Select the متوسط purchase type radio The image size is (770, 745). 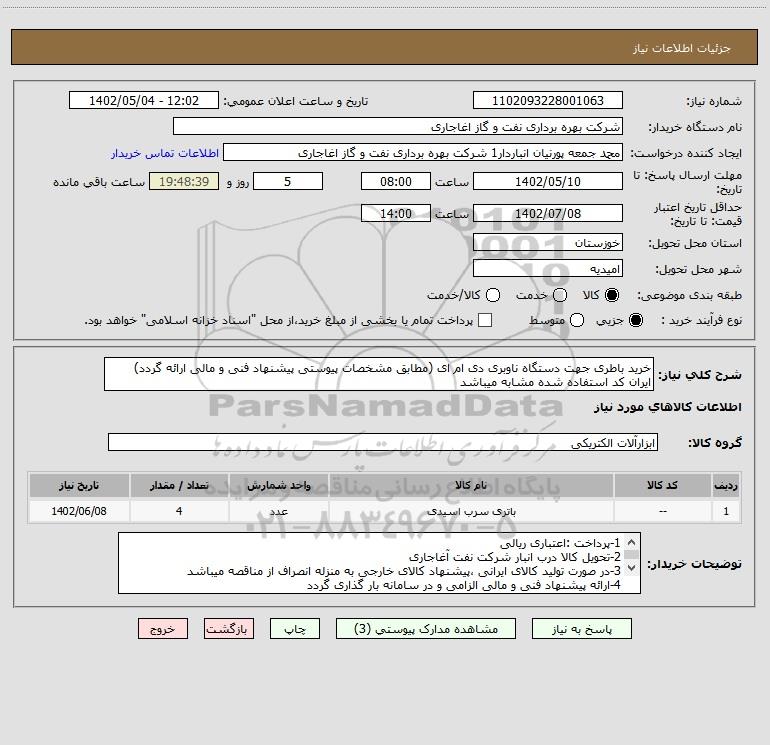tap(577, 320)
